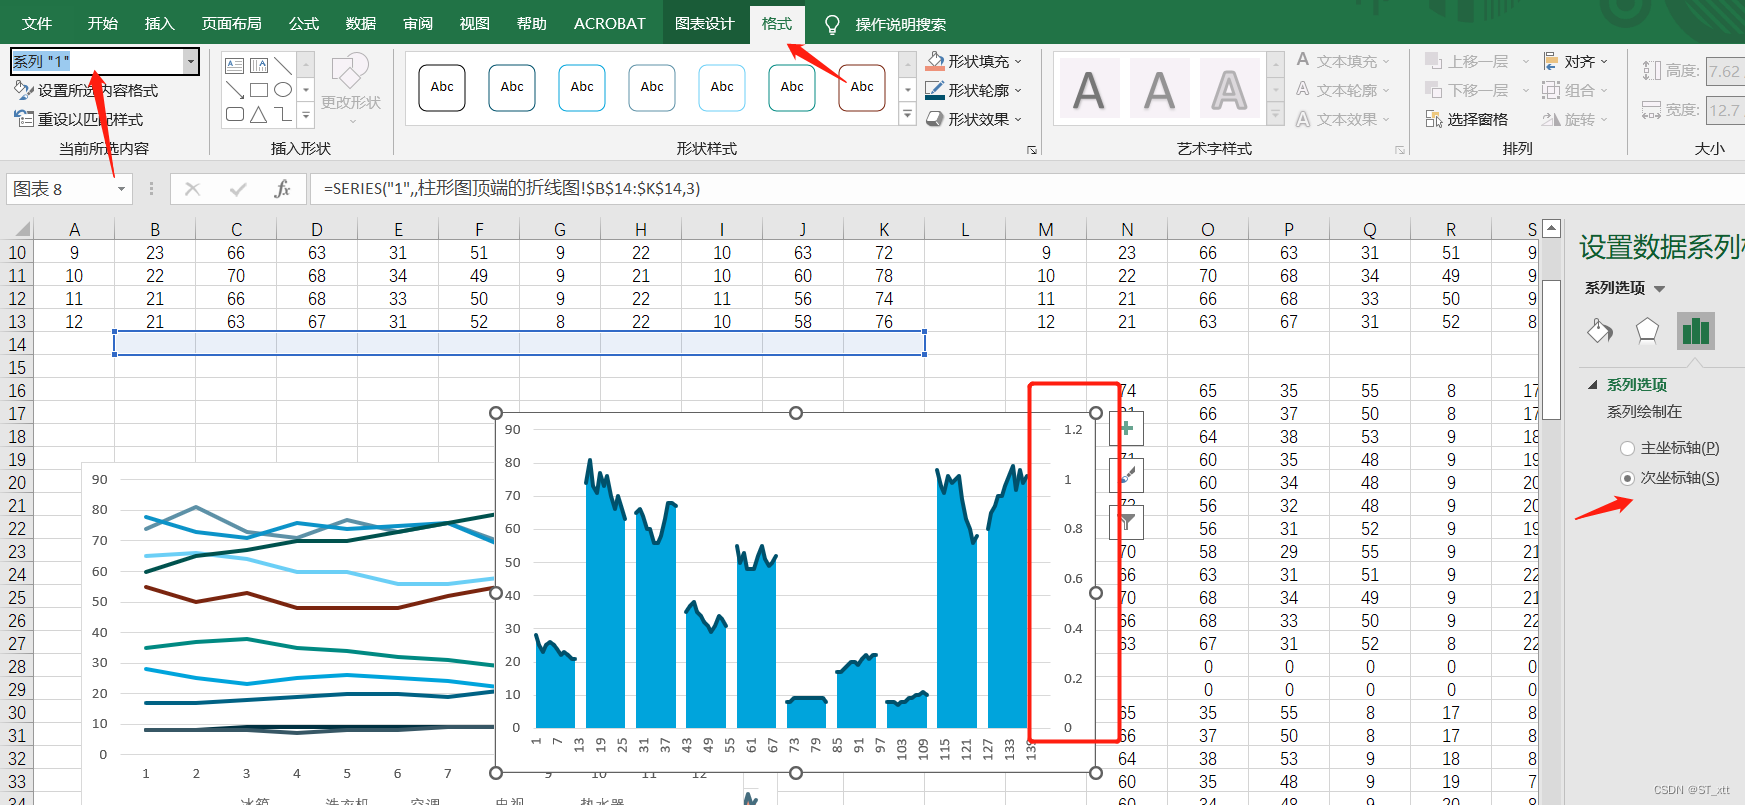Select the straight line shape

284,66
